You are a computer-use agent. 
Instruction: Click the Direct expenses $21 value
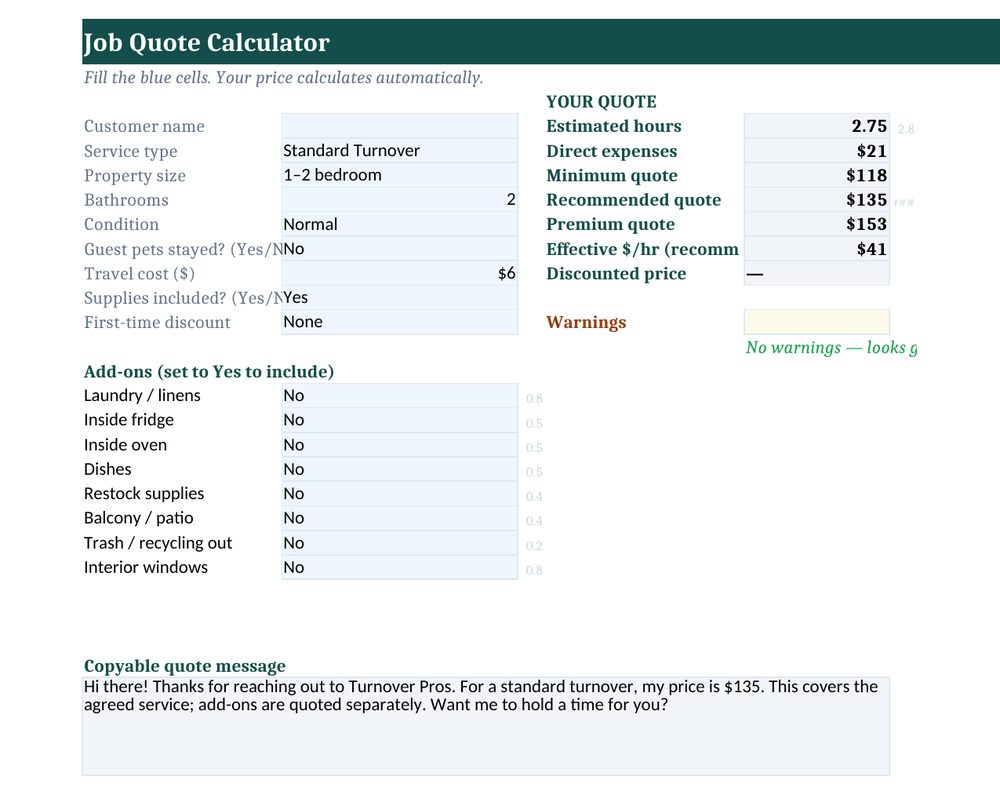click(x=816, y=150)
